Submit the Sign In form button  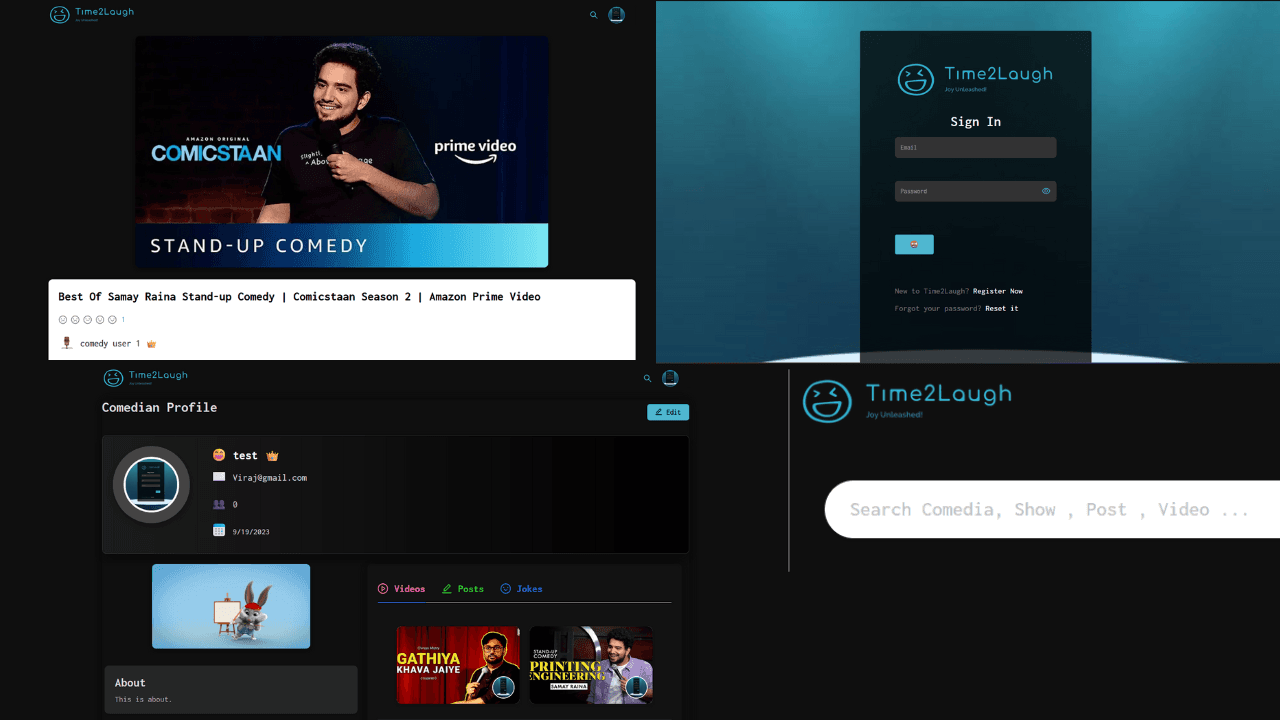tap(914, 244)
